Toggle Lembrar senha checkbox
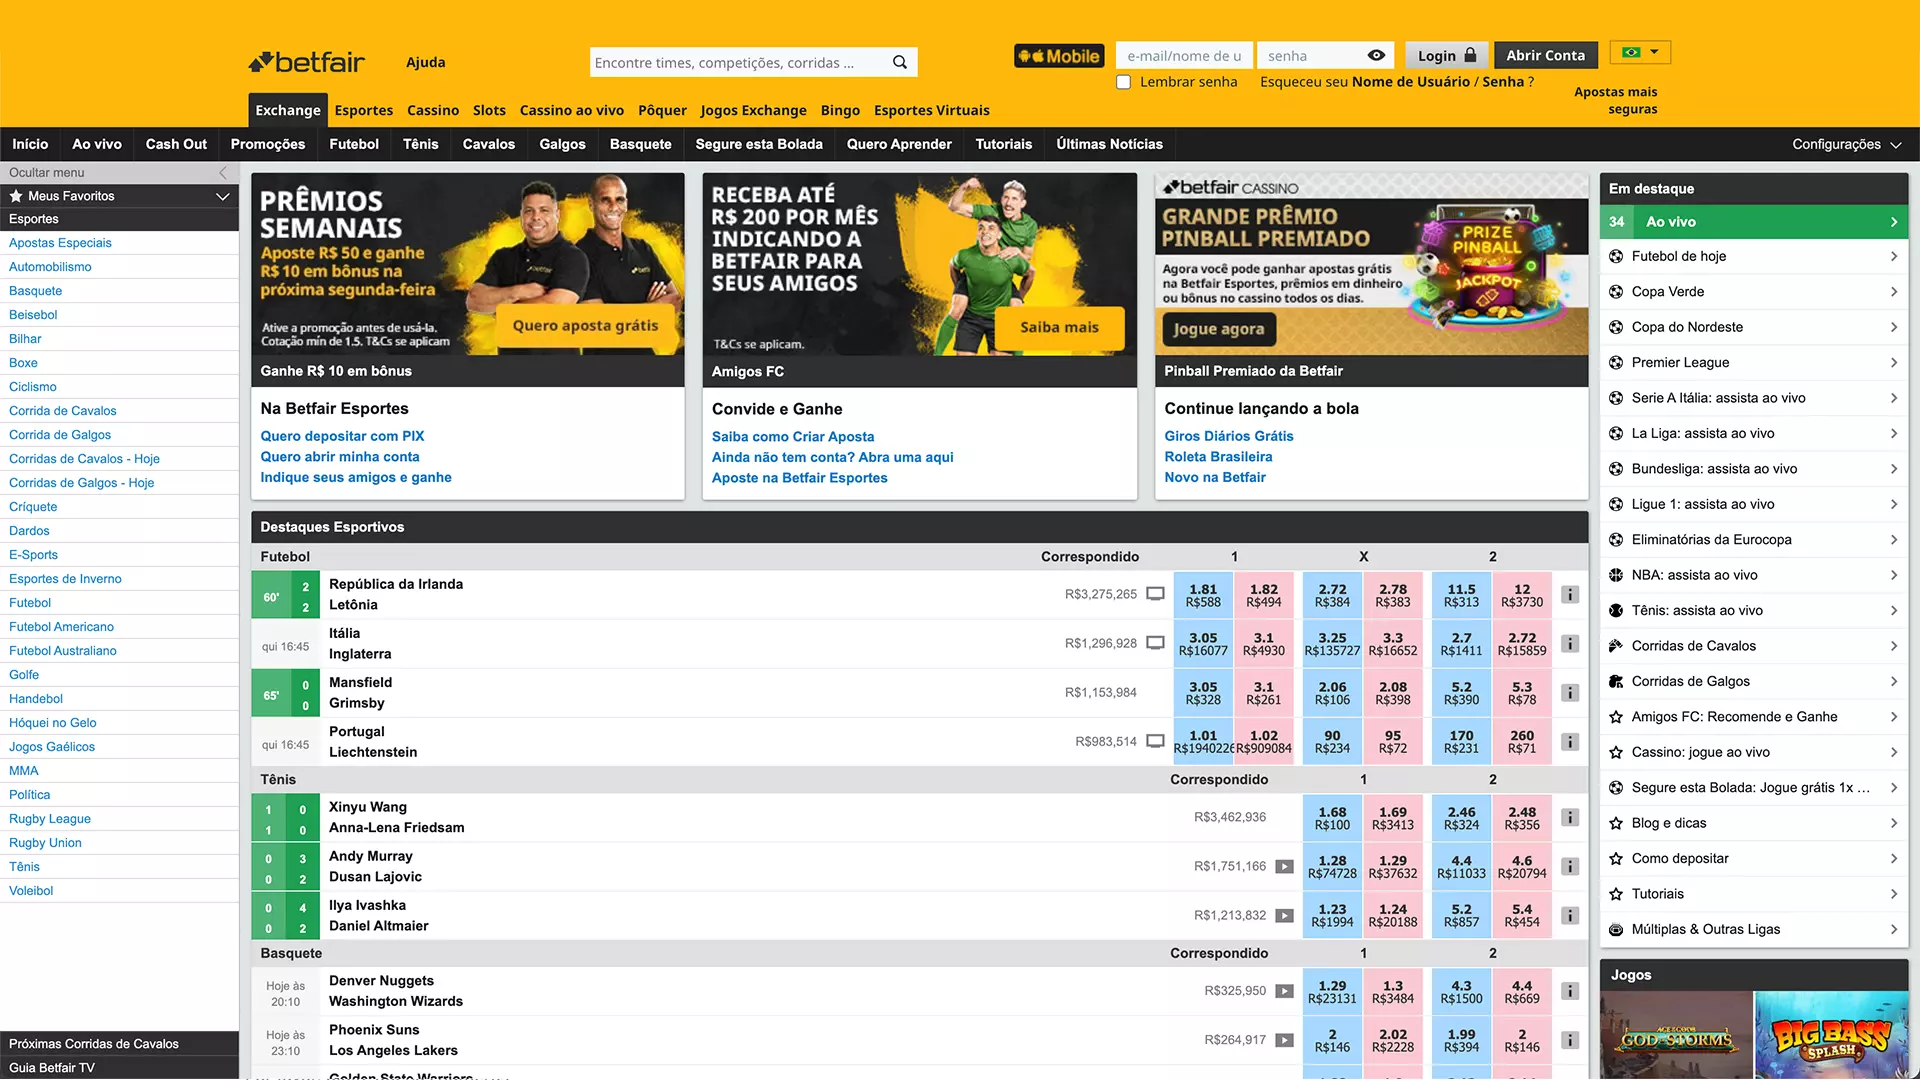 click(x=1124, y=82)
